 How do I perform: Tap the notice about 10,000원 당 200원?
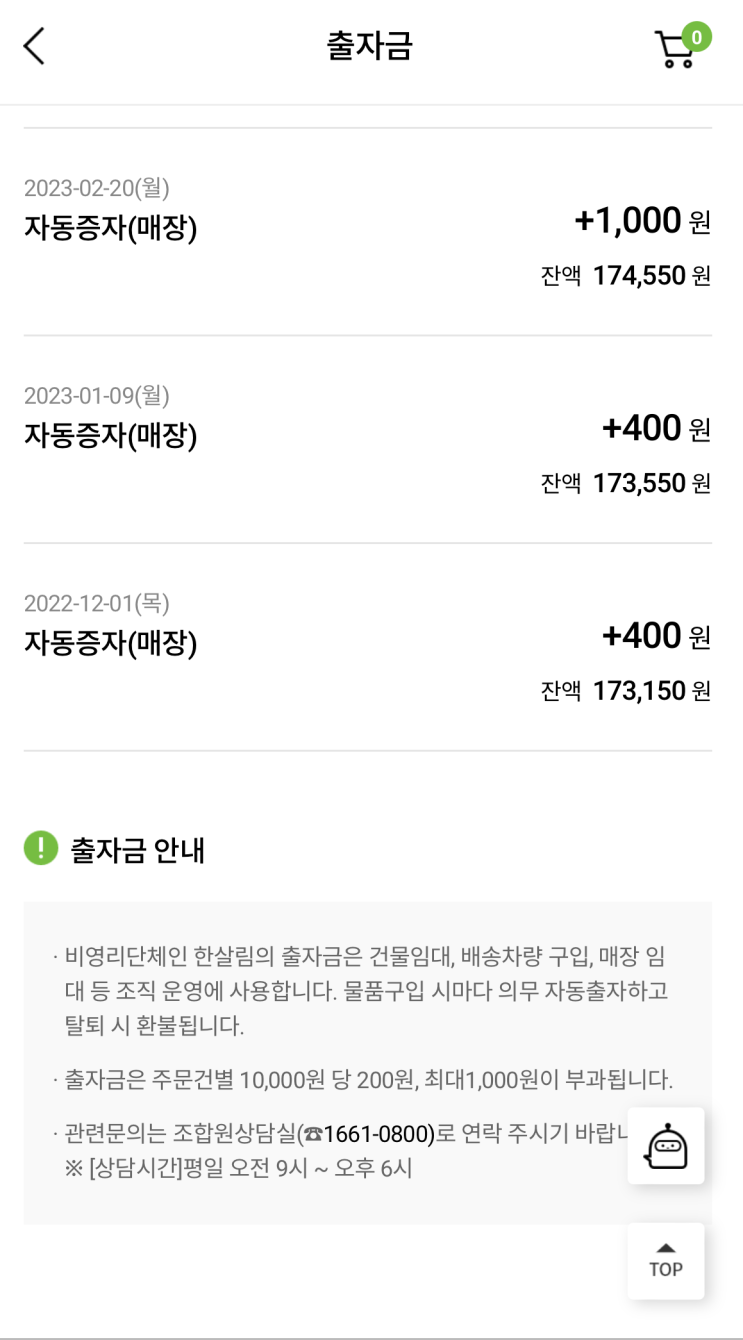(x=369, y=1081)
